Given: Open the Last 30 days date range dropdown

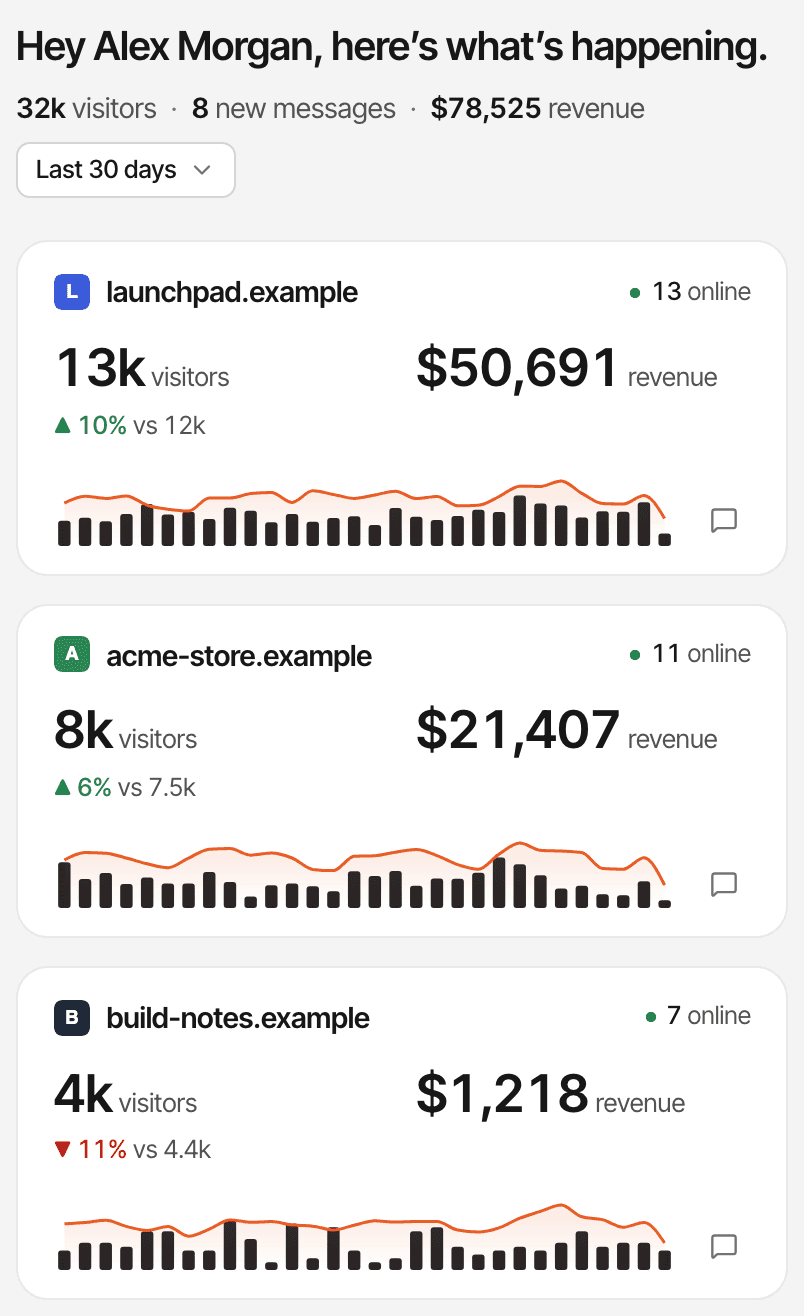Looking at the screenshot, I should pos(126,170).
